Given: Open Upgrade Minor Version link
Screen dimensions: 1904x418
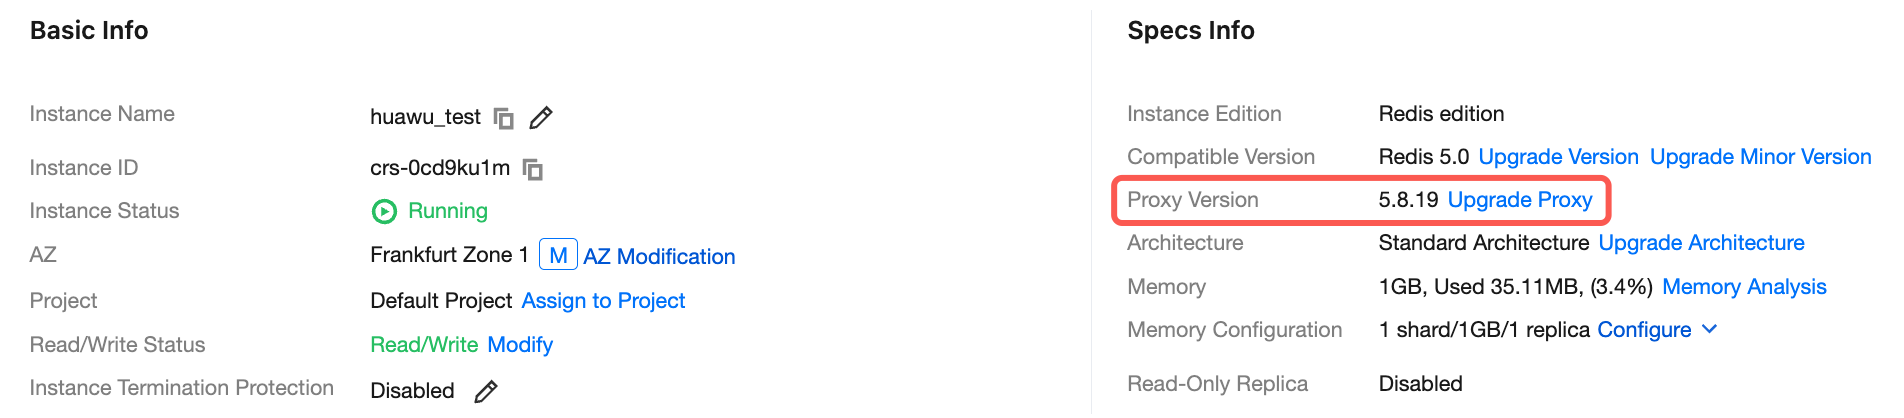Looking at the screenshot, I should 1760,157.
